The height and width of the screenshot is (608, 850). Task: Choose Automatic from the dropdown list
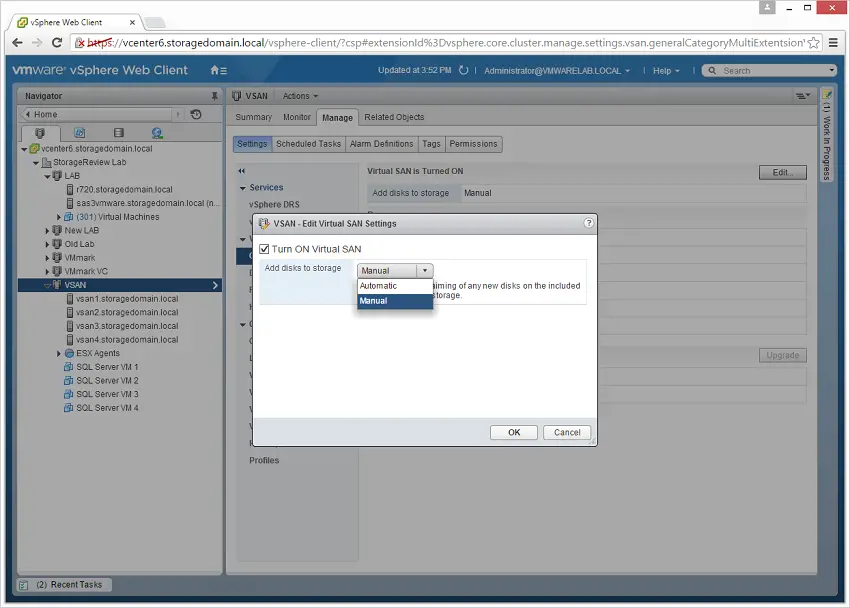tap(395, 286)
